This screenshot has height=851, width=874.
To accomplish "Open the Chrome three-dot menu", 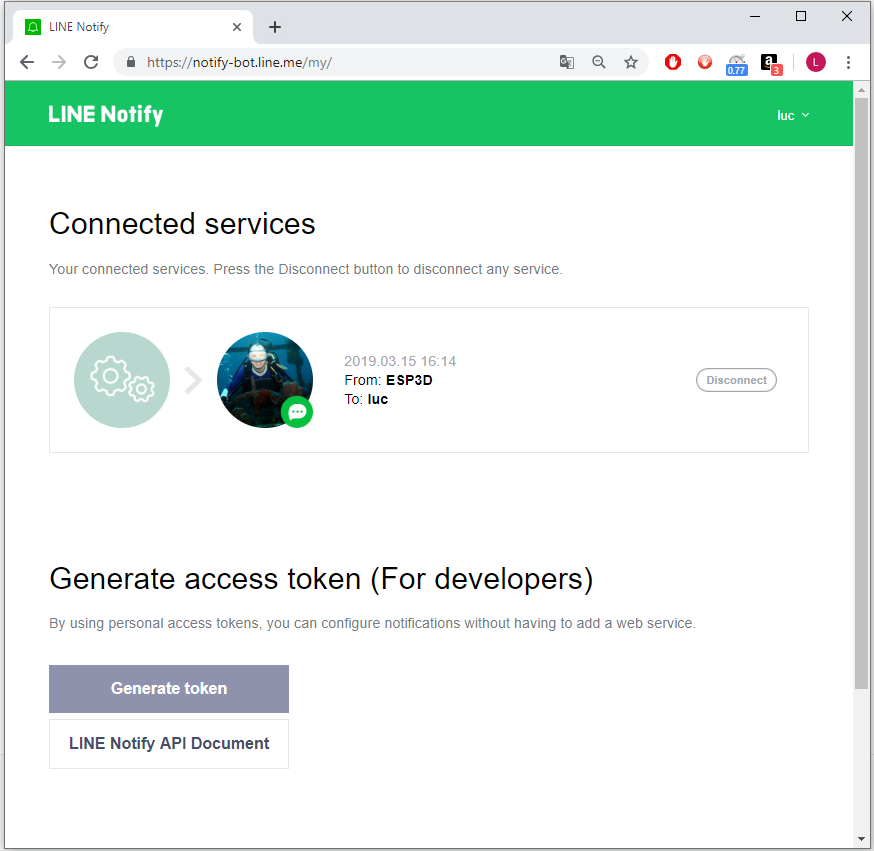I will (848, 62).
